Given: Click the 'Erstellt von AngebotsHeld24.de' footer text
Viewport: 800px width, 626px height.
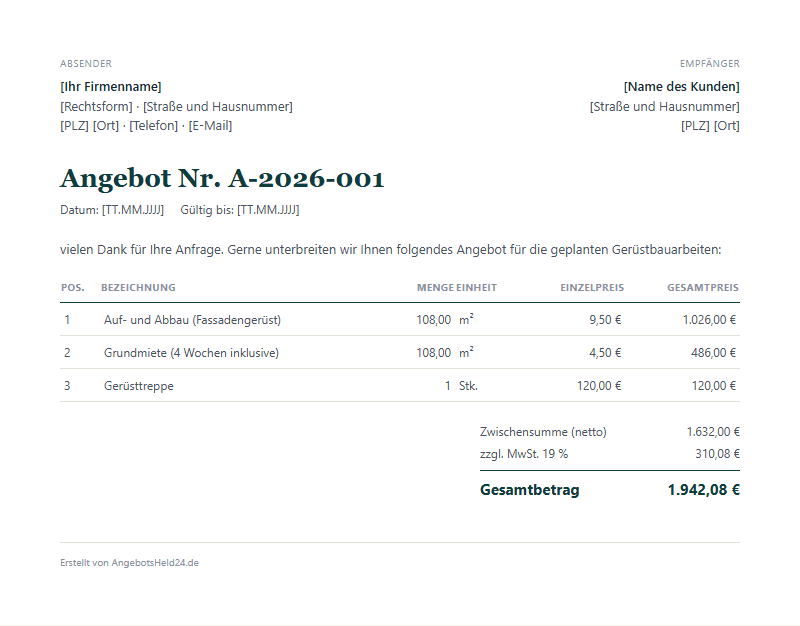Looking at the screenshot, I should (130, 563).
